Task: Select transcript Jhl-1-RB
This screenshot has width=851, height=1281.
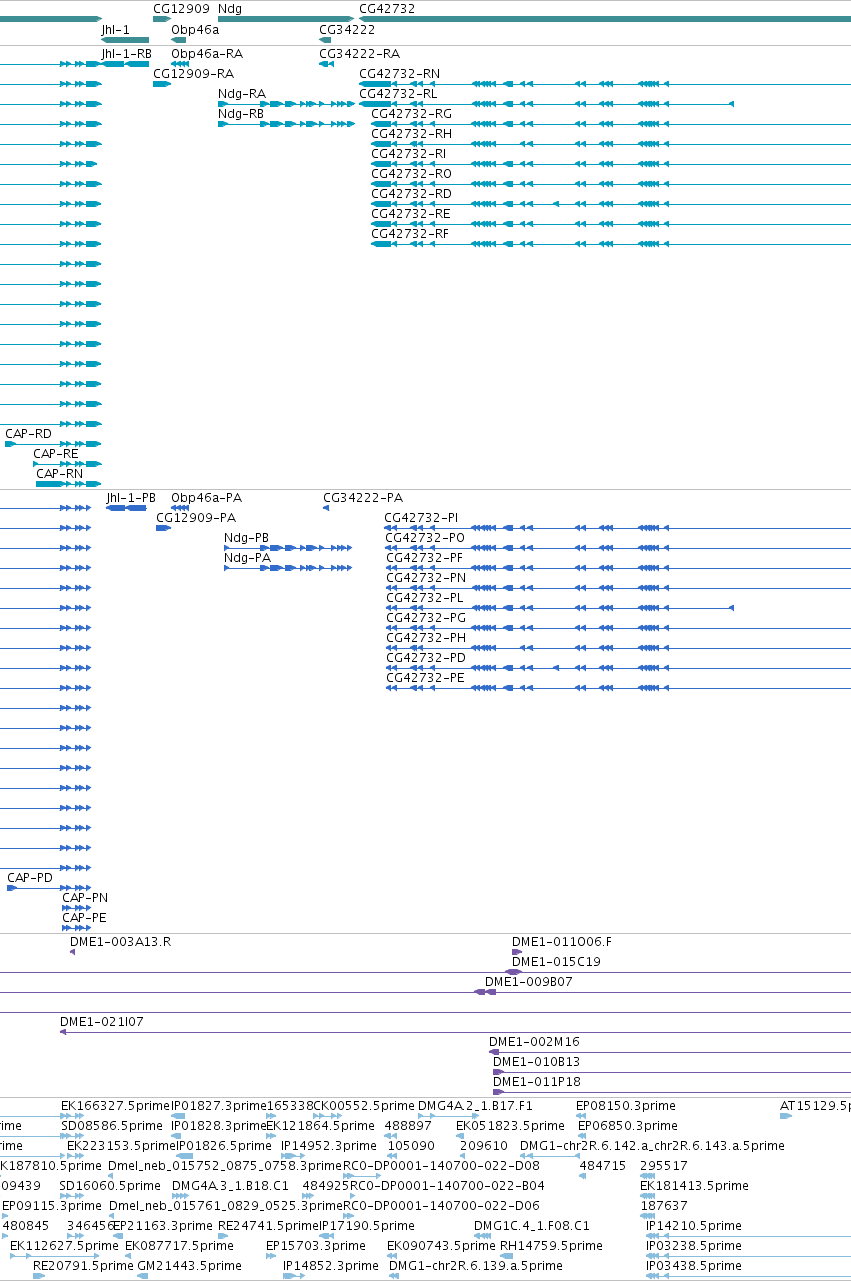Action: (127, 53)
